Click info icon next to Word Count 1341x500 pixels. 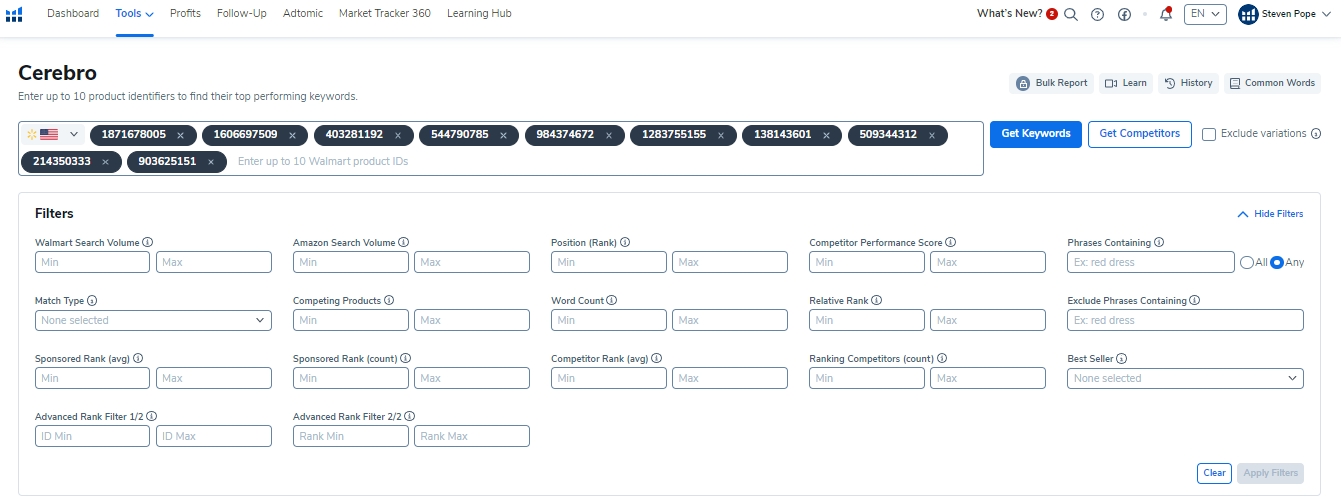611,300
